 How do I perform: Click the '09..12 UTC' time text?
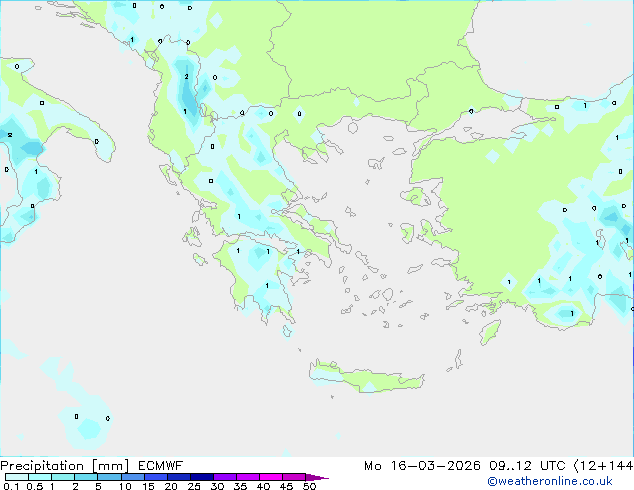527,466
